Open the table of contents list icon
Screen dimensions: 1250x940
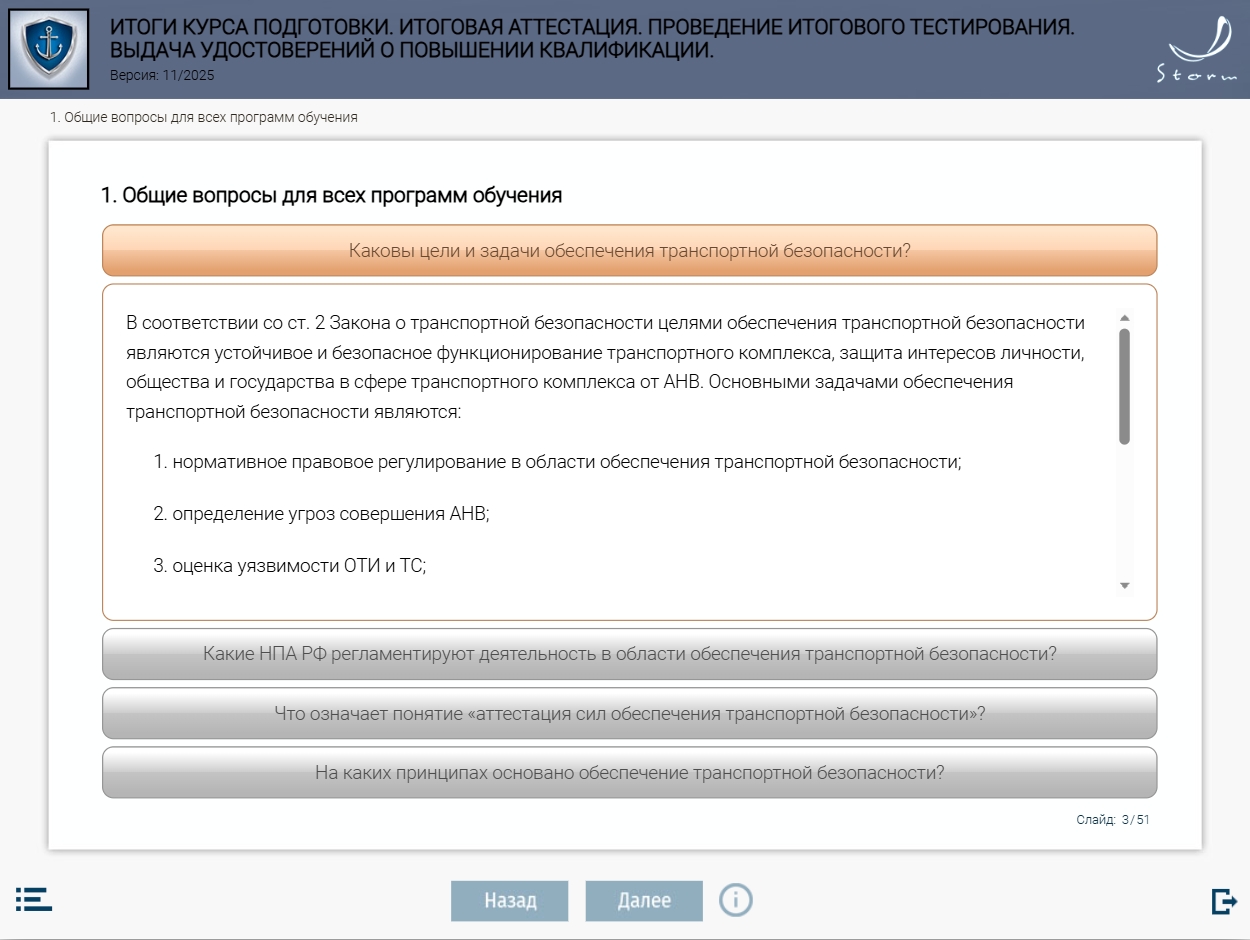click(x=34, y=898)
